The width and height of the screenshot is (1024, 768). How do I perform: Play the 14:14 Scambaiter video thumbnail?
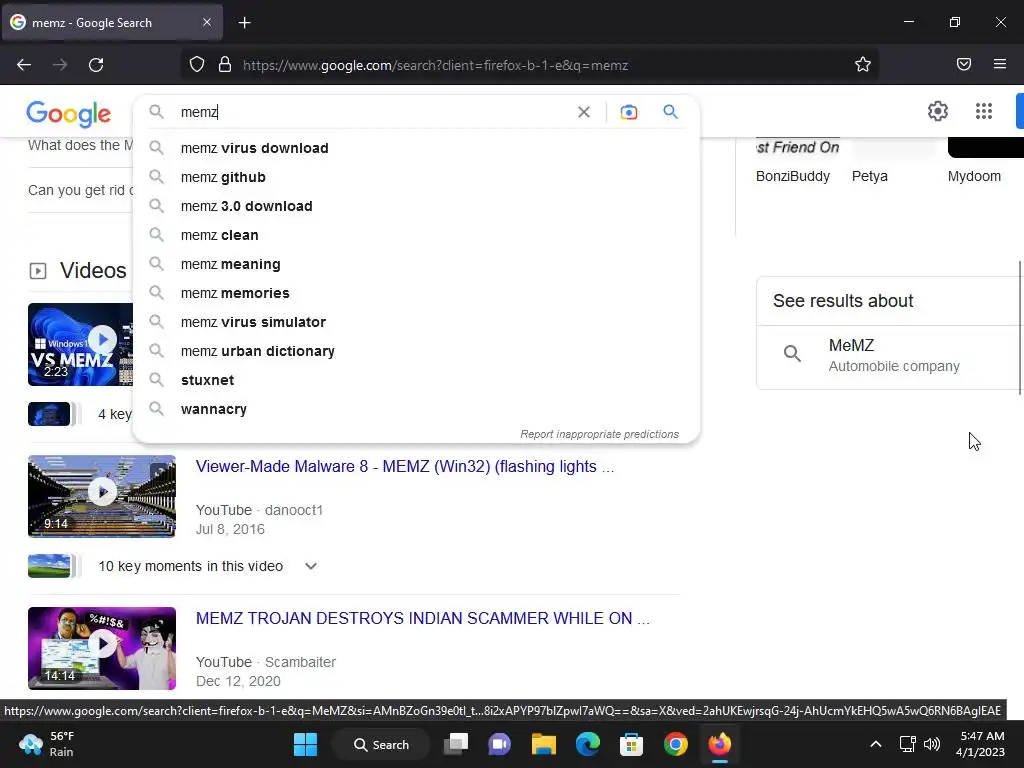click(x=102, y=648)
